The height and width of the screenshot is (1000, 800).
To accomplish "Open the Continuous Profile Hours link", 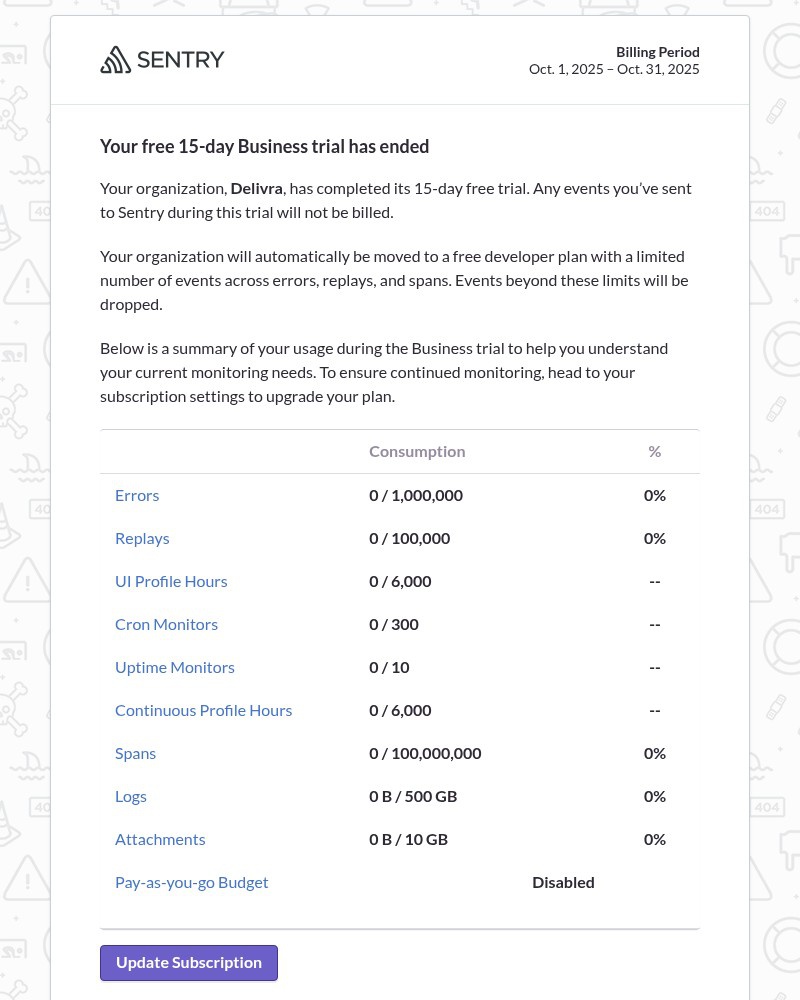I will point(204,710).
